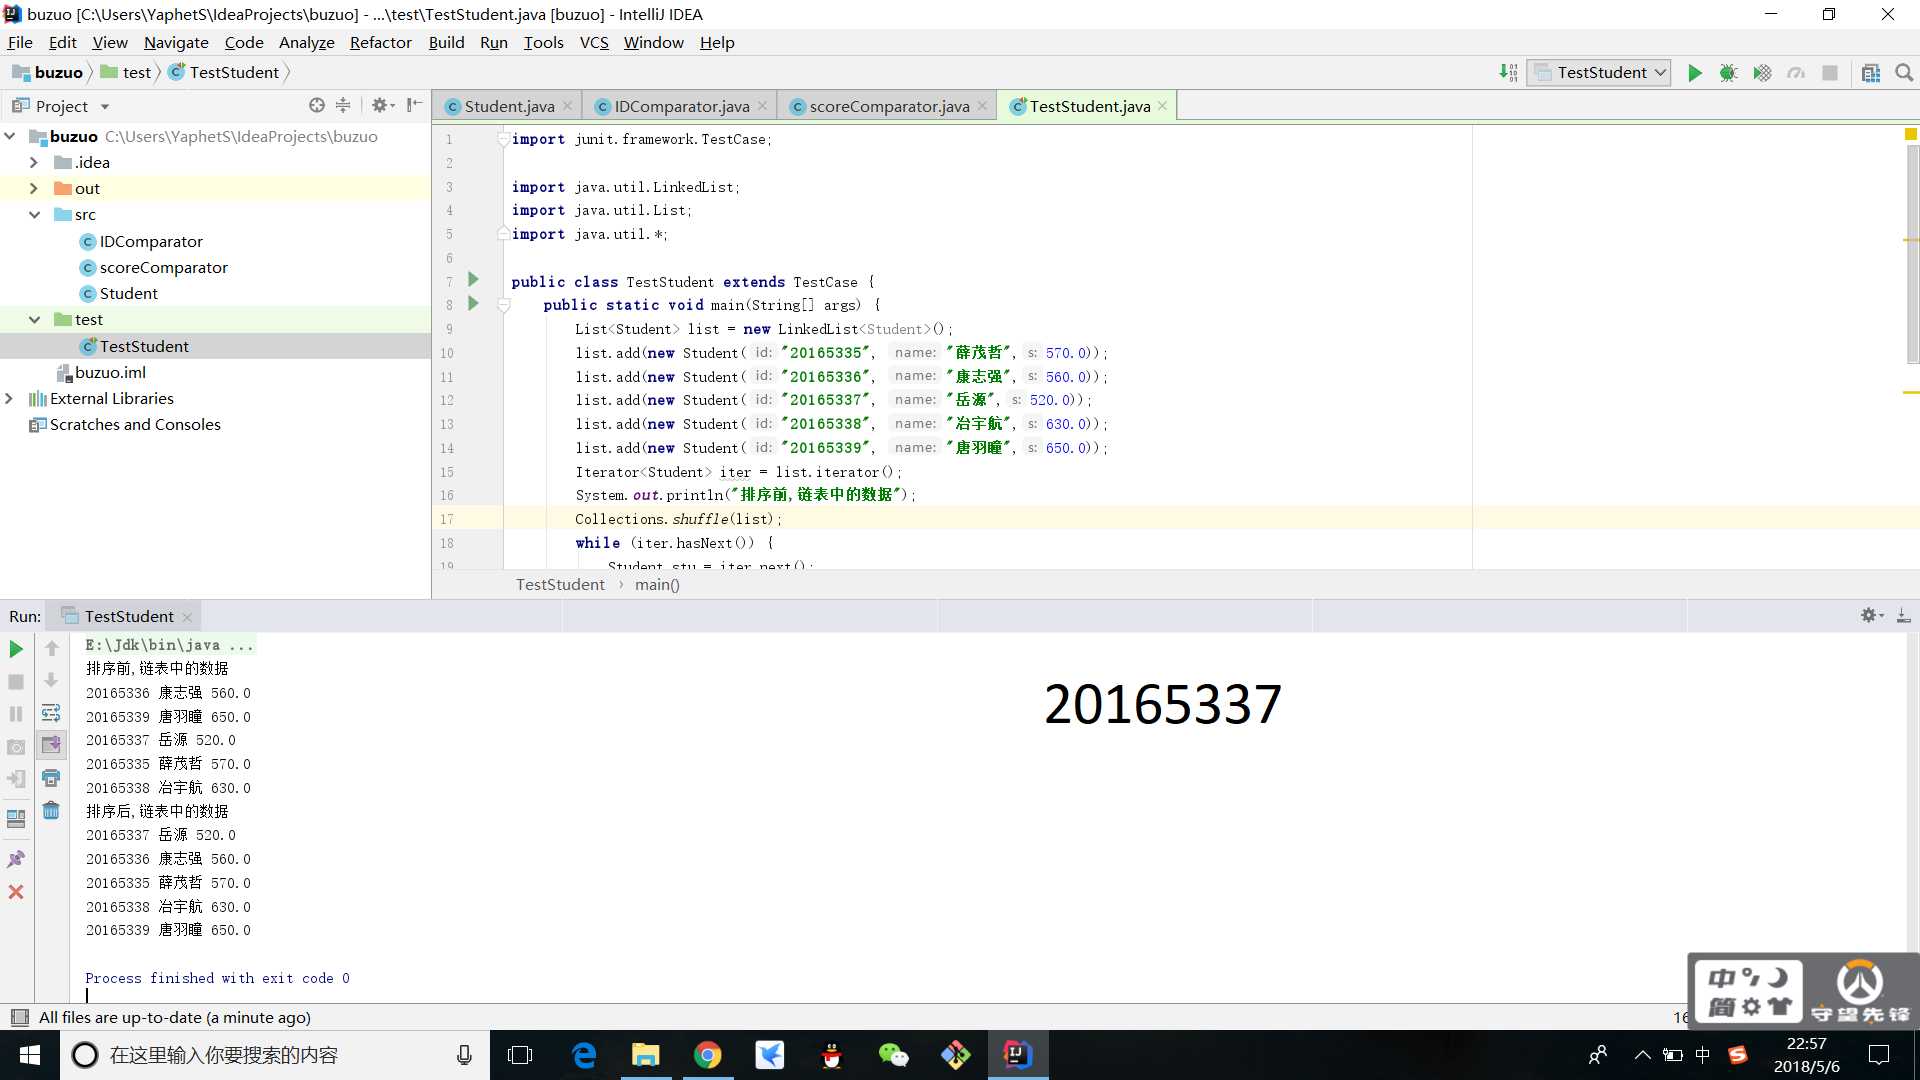1920x1080 pixels.
Task: Rerun TestStudent in the Run panel
Action: (16, 649)
